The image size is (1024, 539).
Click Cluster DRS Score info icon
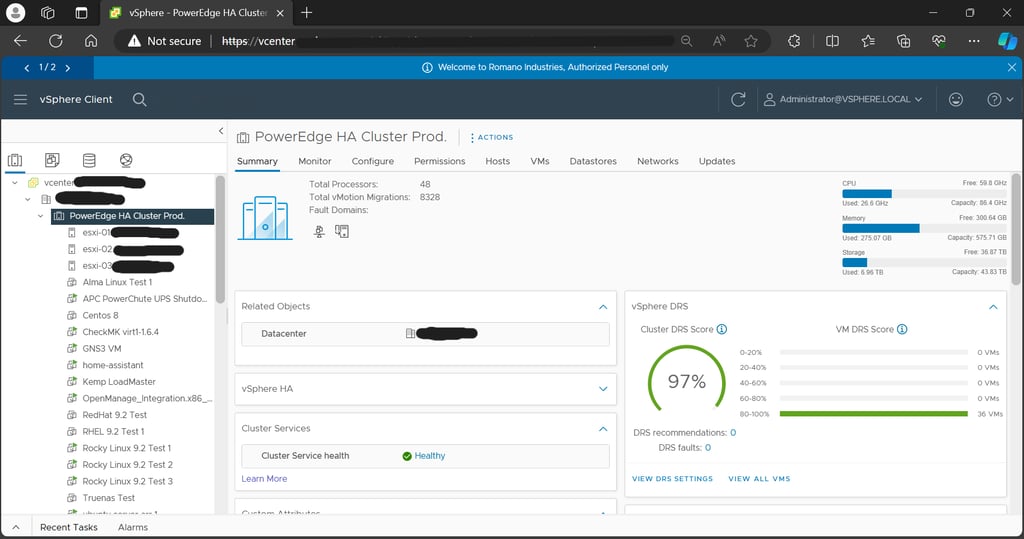[722, 329]
